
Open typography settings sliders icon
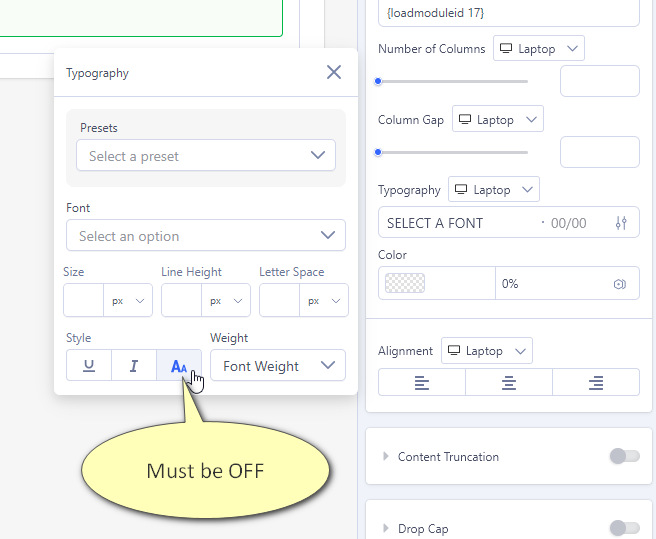pyautogui.click(x=621, y=223)
